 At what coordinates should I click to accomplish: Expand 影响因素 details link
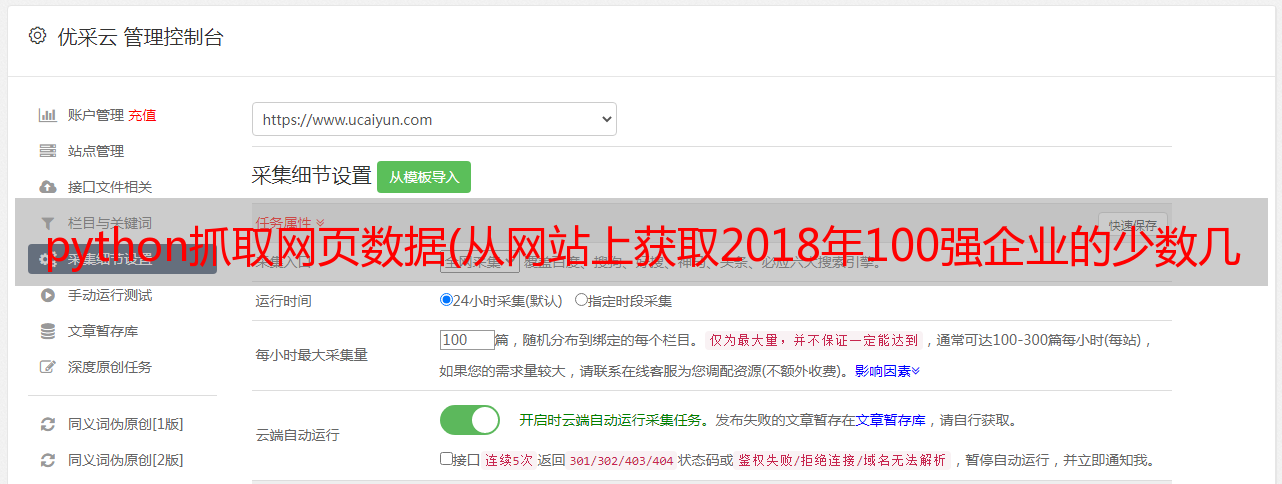[887, 371]
